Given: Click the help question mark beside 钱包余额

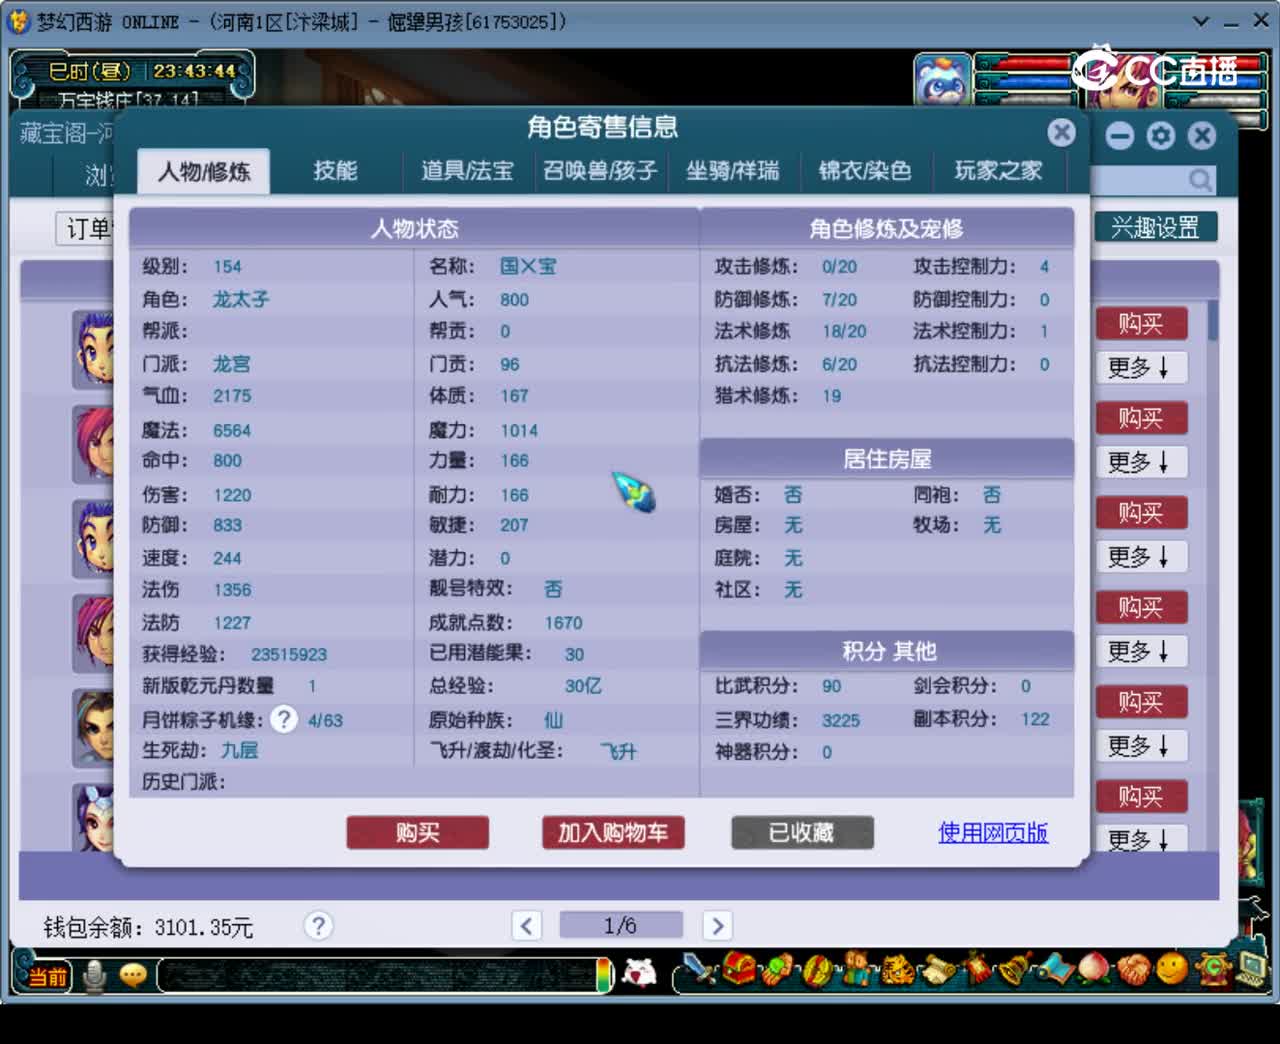Looking at the screenshot, I should point(318,925).
